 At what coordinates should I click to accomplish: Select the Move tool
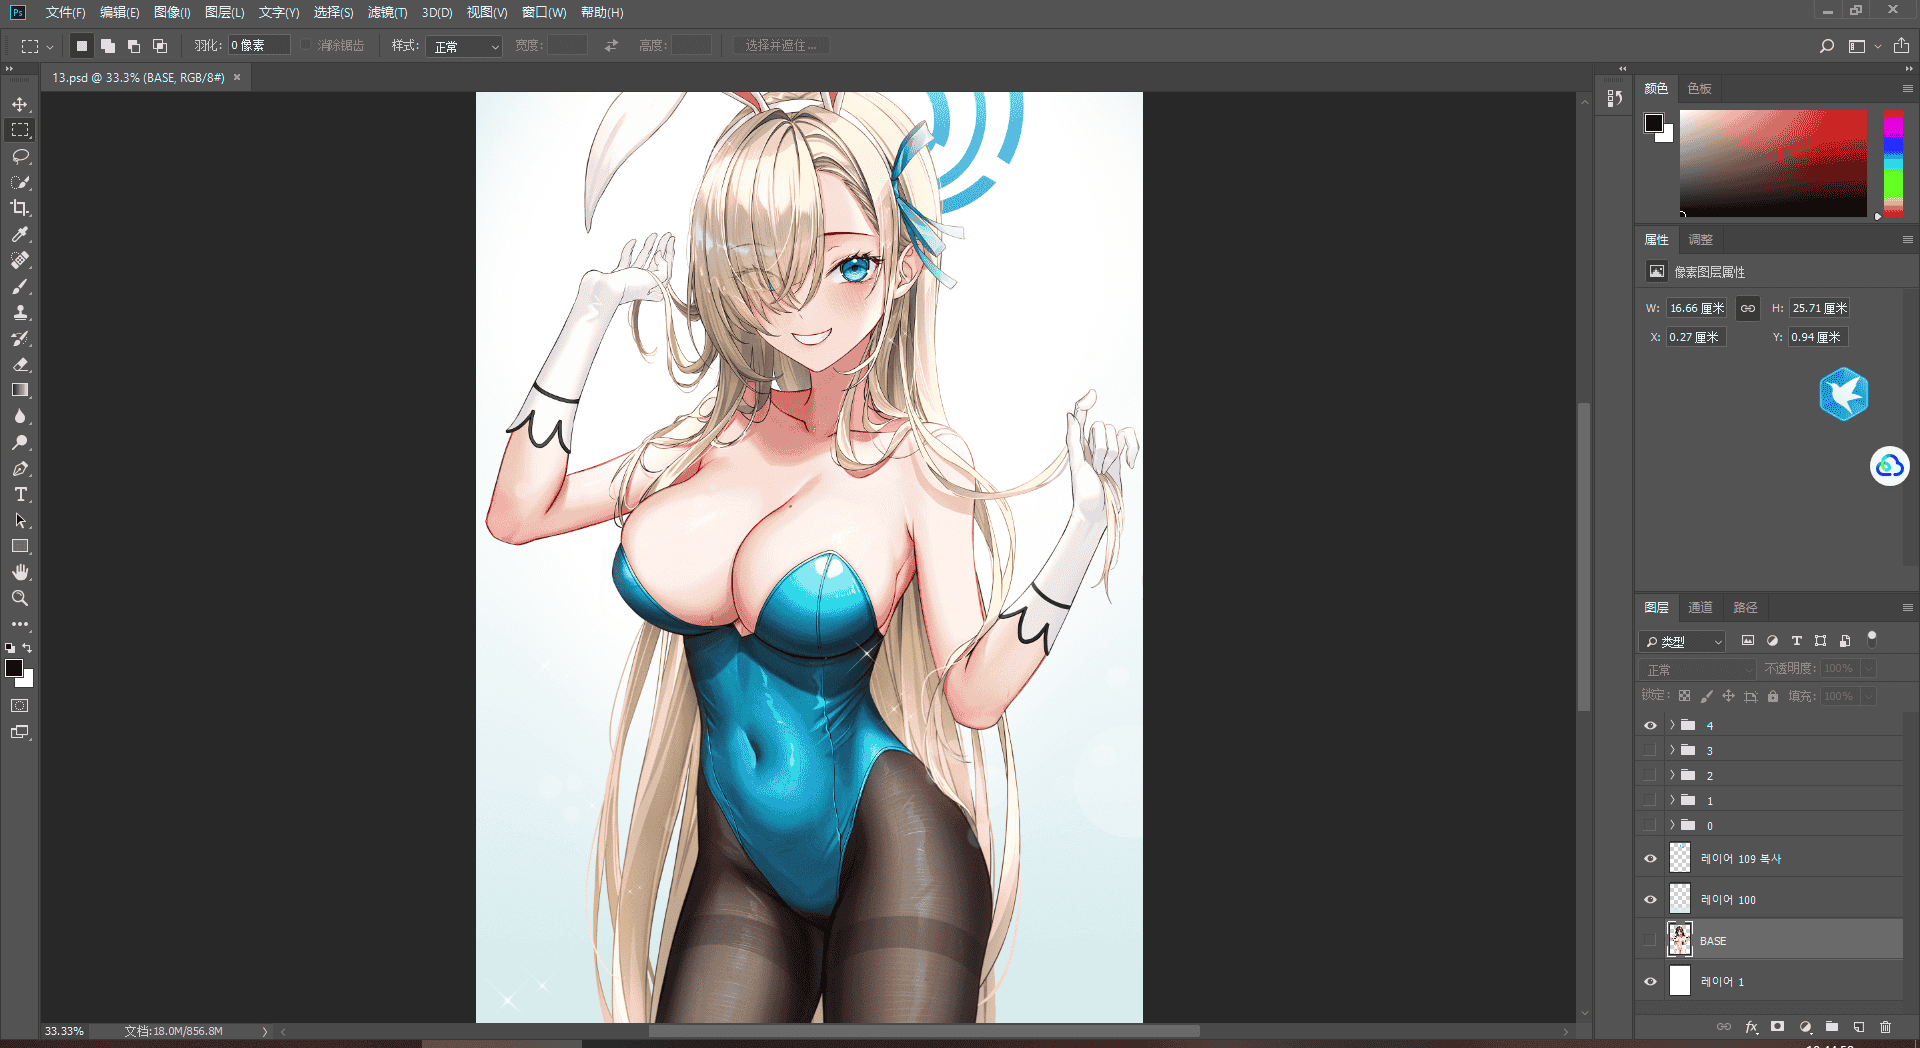[20, 104]
